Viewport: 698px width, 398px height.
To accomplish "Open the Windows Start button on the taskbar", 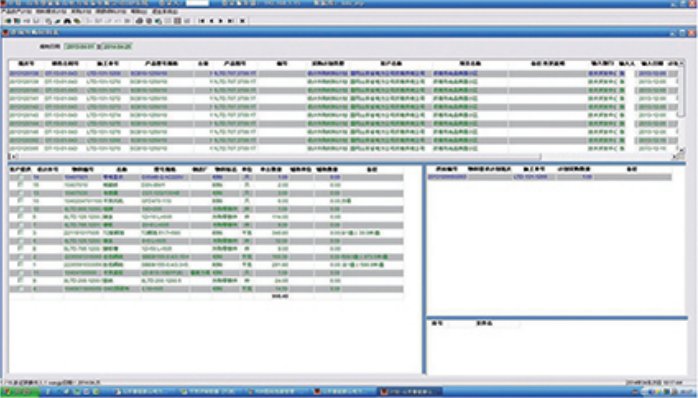I will (x=19, y=392).
